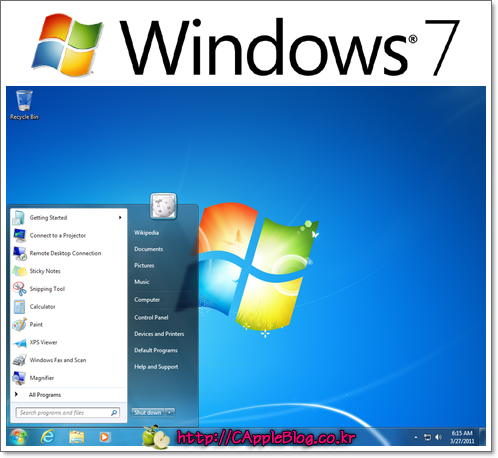
Task: Click the Magnifier icon
Action: (x=19, y=378)
